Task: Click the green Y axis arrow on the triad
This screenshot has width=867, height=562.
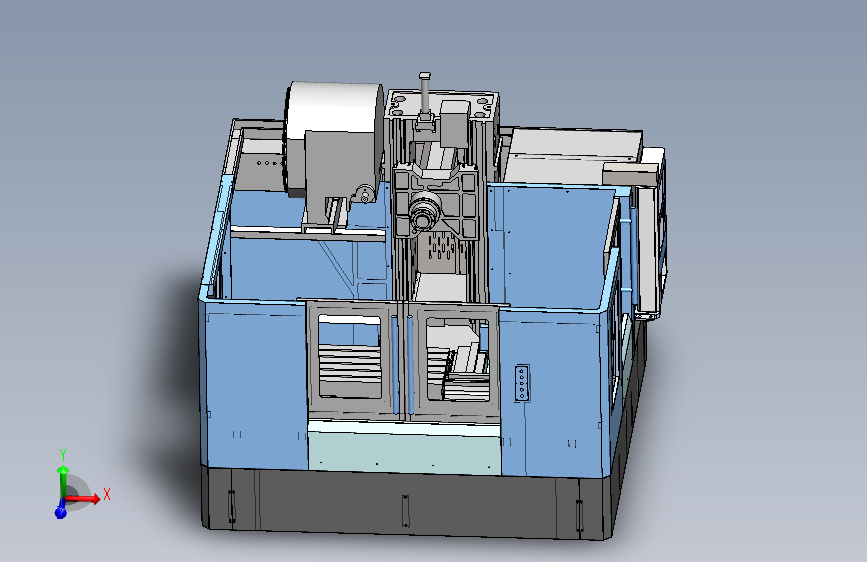Action: coord(62,482)
